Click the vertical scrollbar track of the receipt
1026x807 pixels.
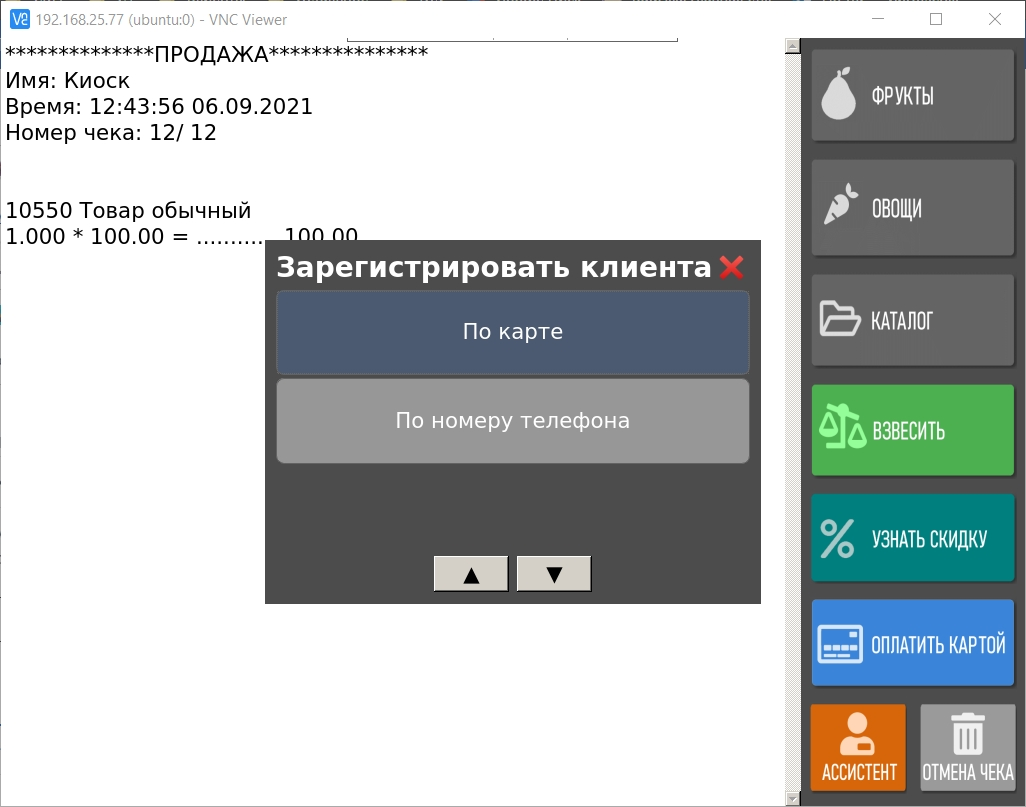792,420
